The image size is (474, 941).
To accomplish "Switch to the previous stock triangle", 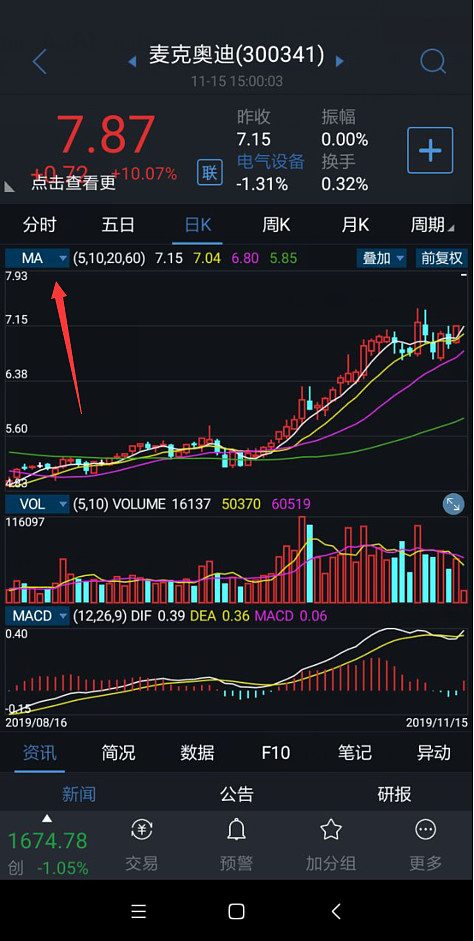I will pyautogui.click(x=132, y=61).
